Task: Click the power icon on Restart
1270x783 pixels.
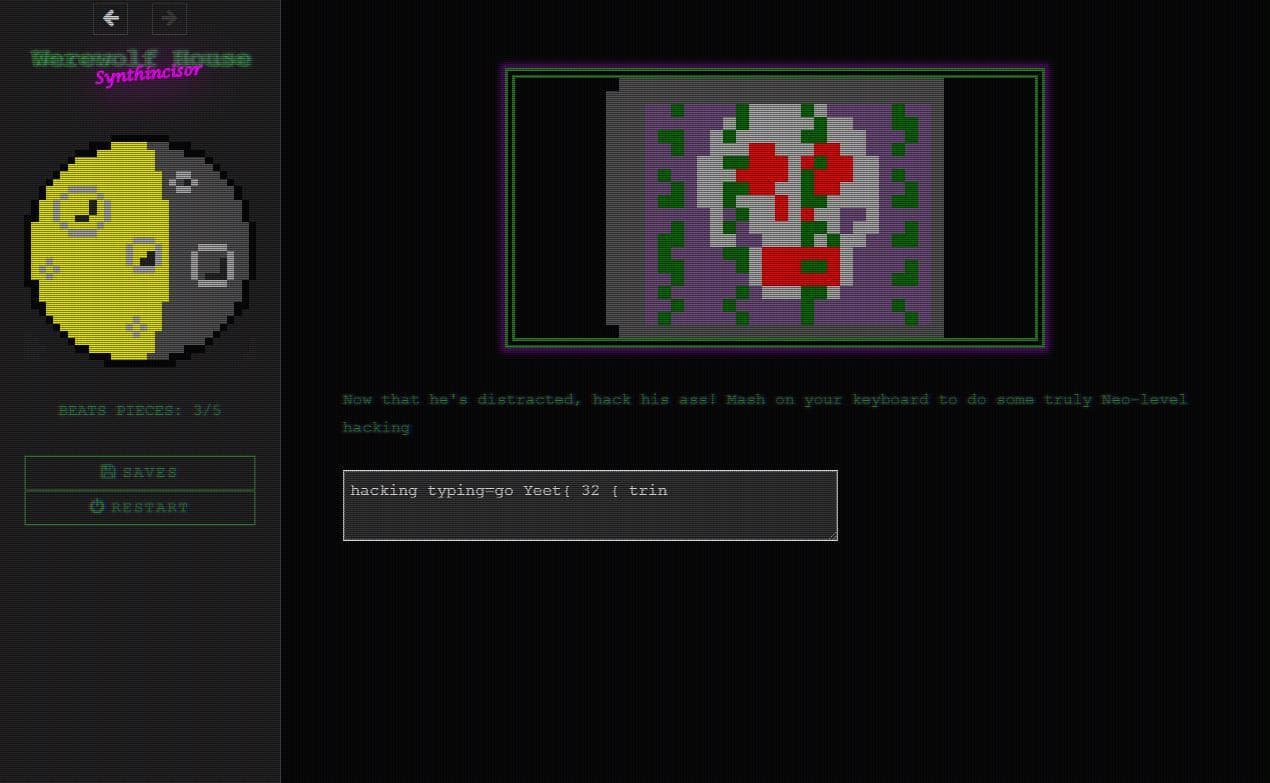Action: coord(97,507)
